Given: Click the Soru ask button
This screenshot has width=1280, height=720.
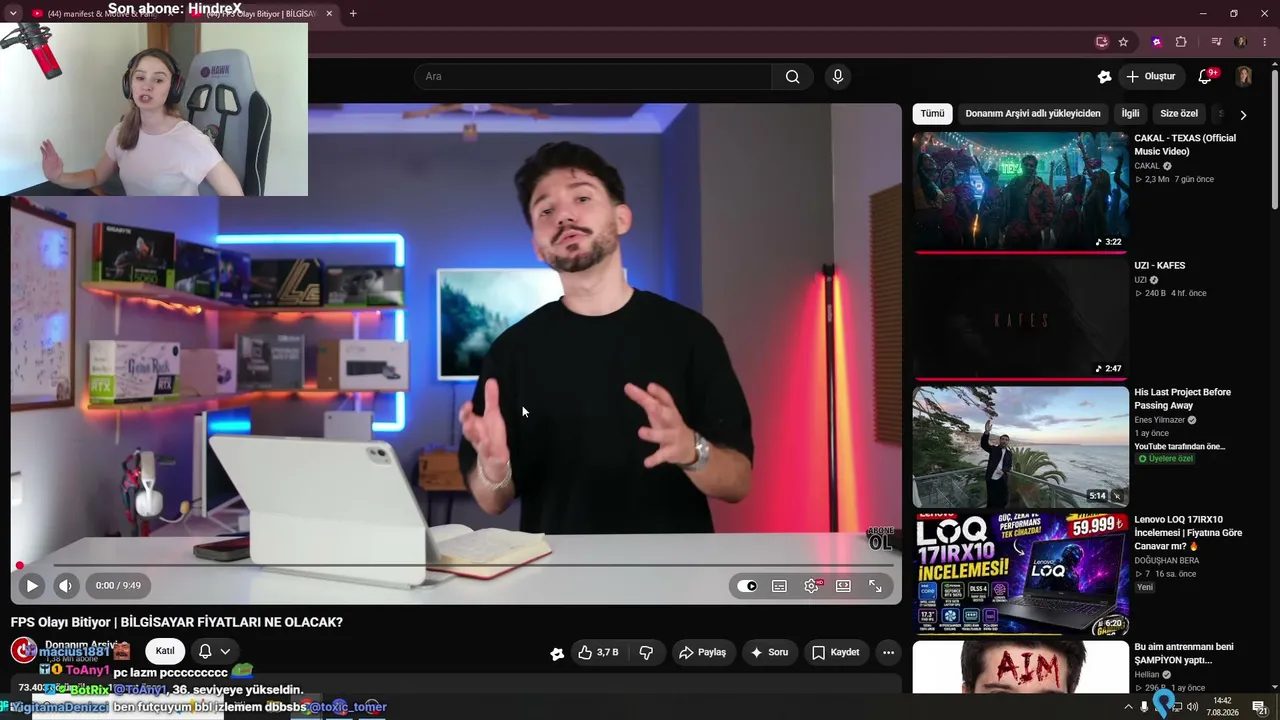Looking at the screenshot, I should coord(770,653).
